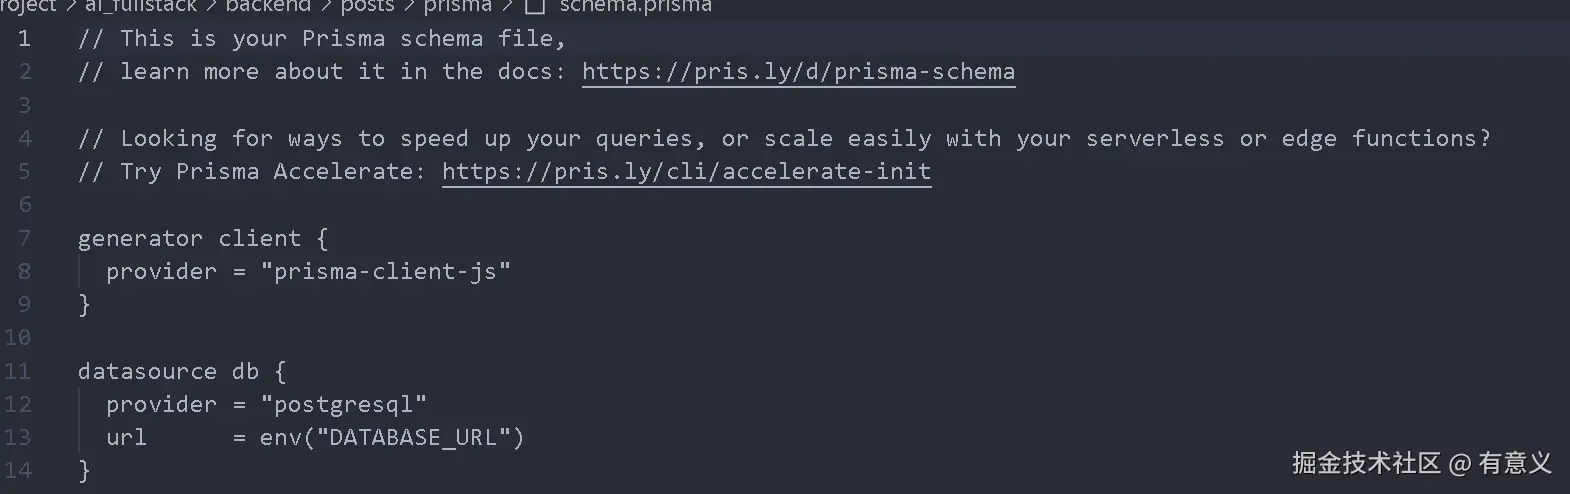The image size is (1570, 494).
Task: Click the schema.prisma breadcrumb filename
Action: tap(636, 6)
